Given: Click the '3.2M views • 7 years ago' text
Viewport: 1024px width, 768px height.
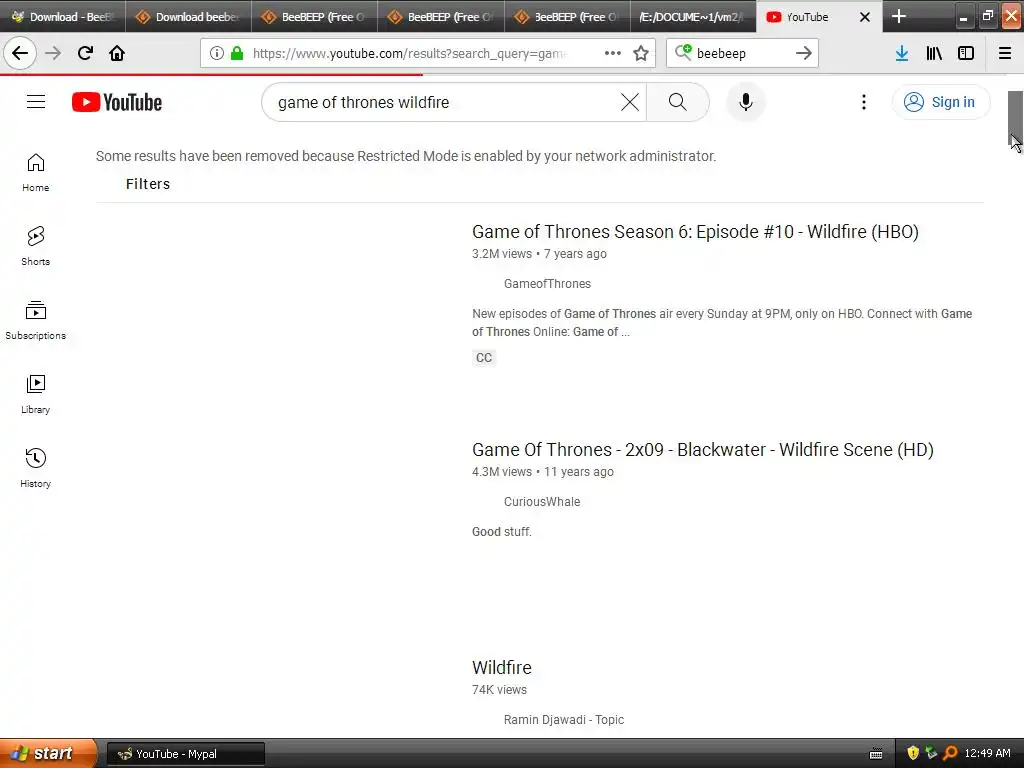Looking at the screenshot, I should click(539, 253).
